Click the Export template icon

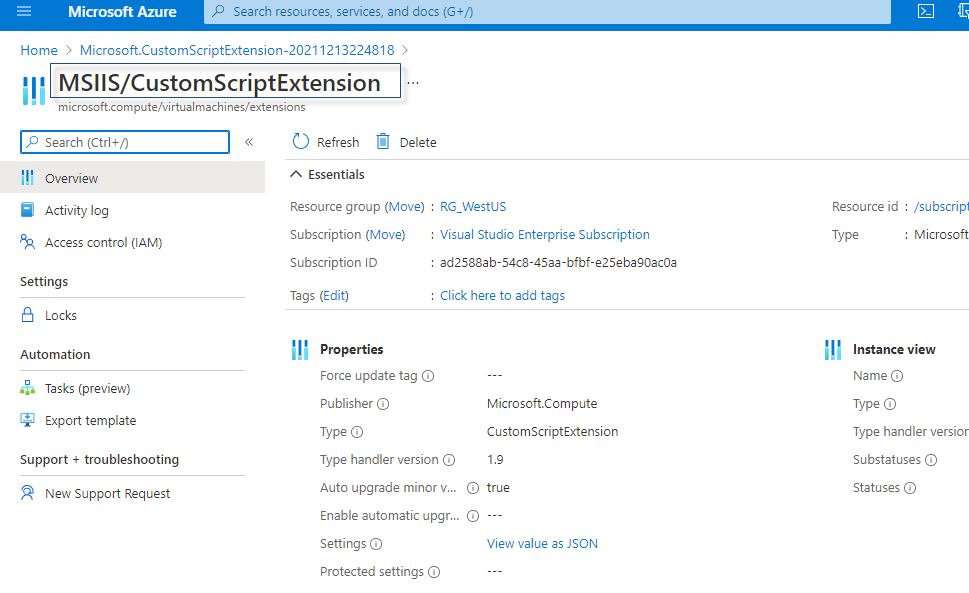27,420
